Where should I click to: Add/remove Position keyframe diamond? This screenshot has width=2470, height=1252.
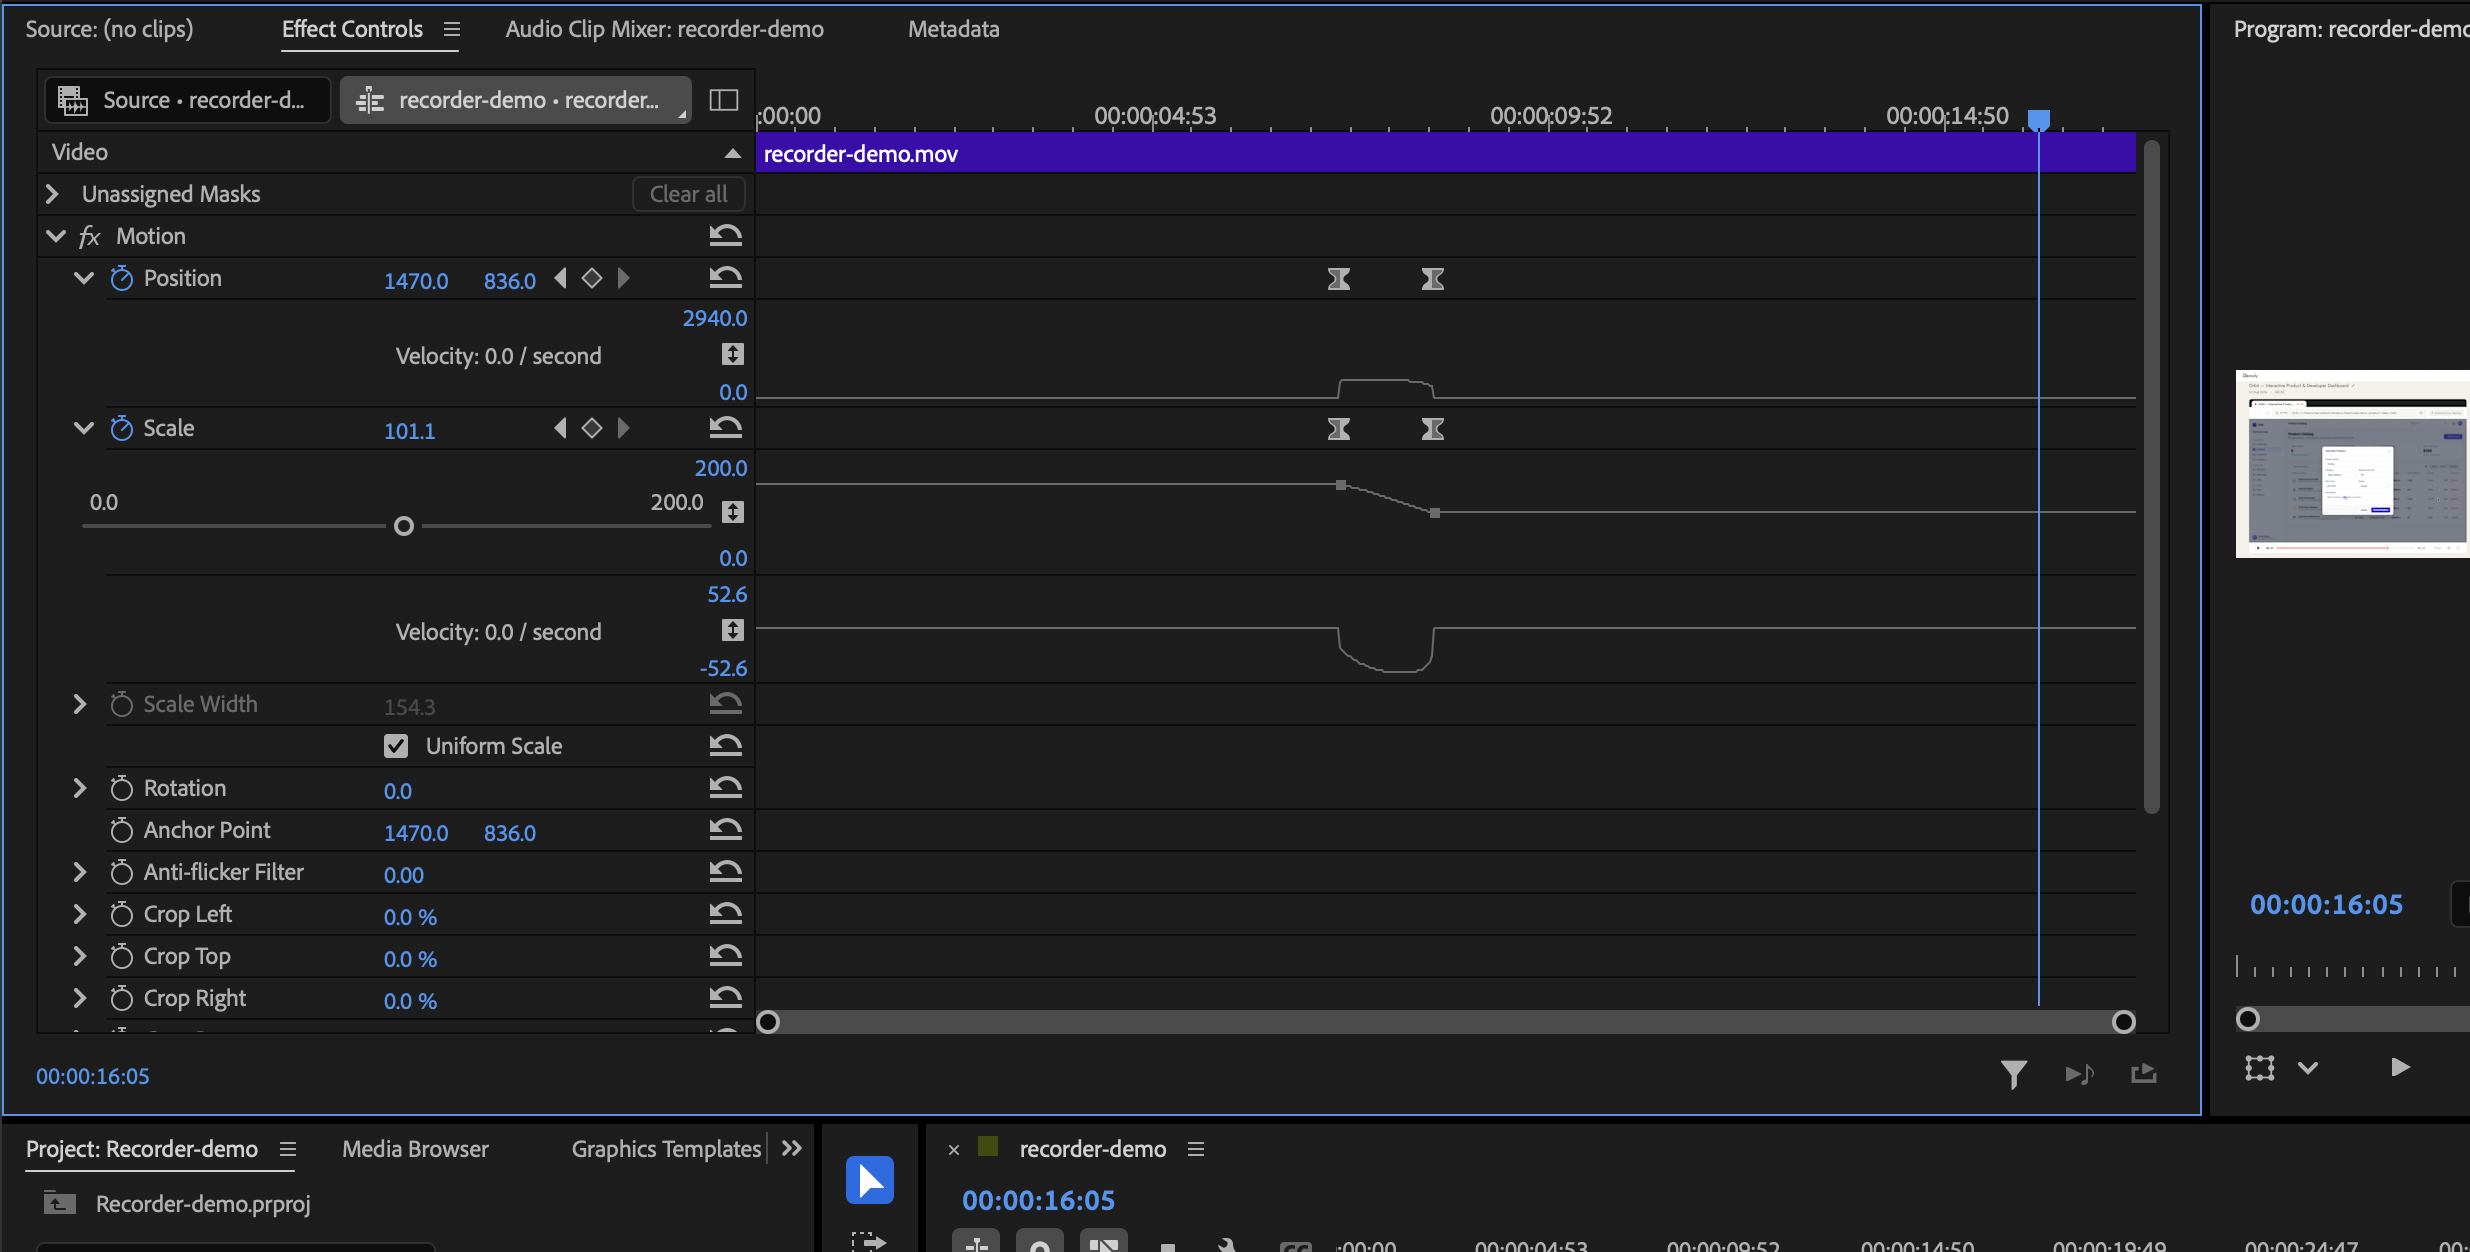[592, 278]
